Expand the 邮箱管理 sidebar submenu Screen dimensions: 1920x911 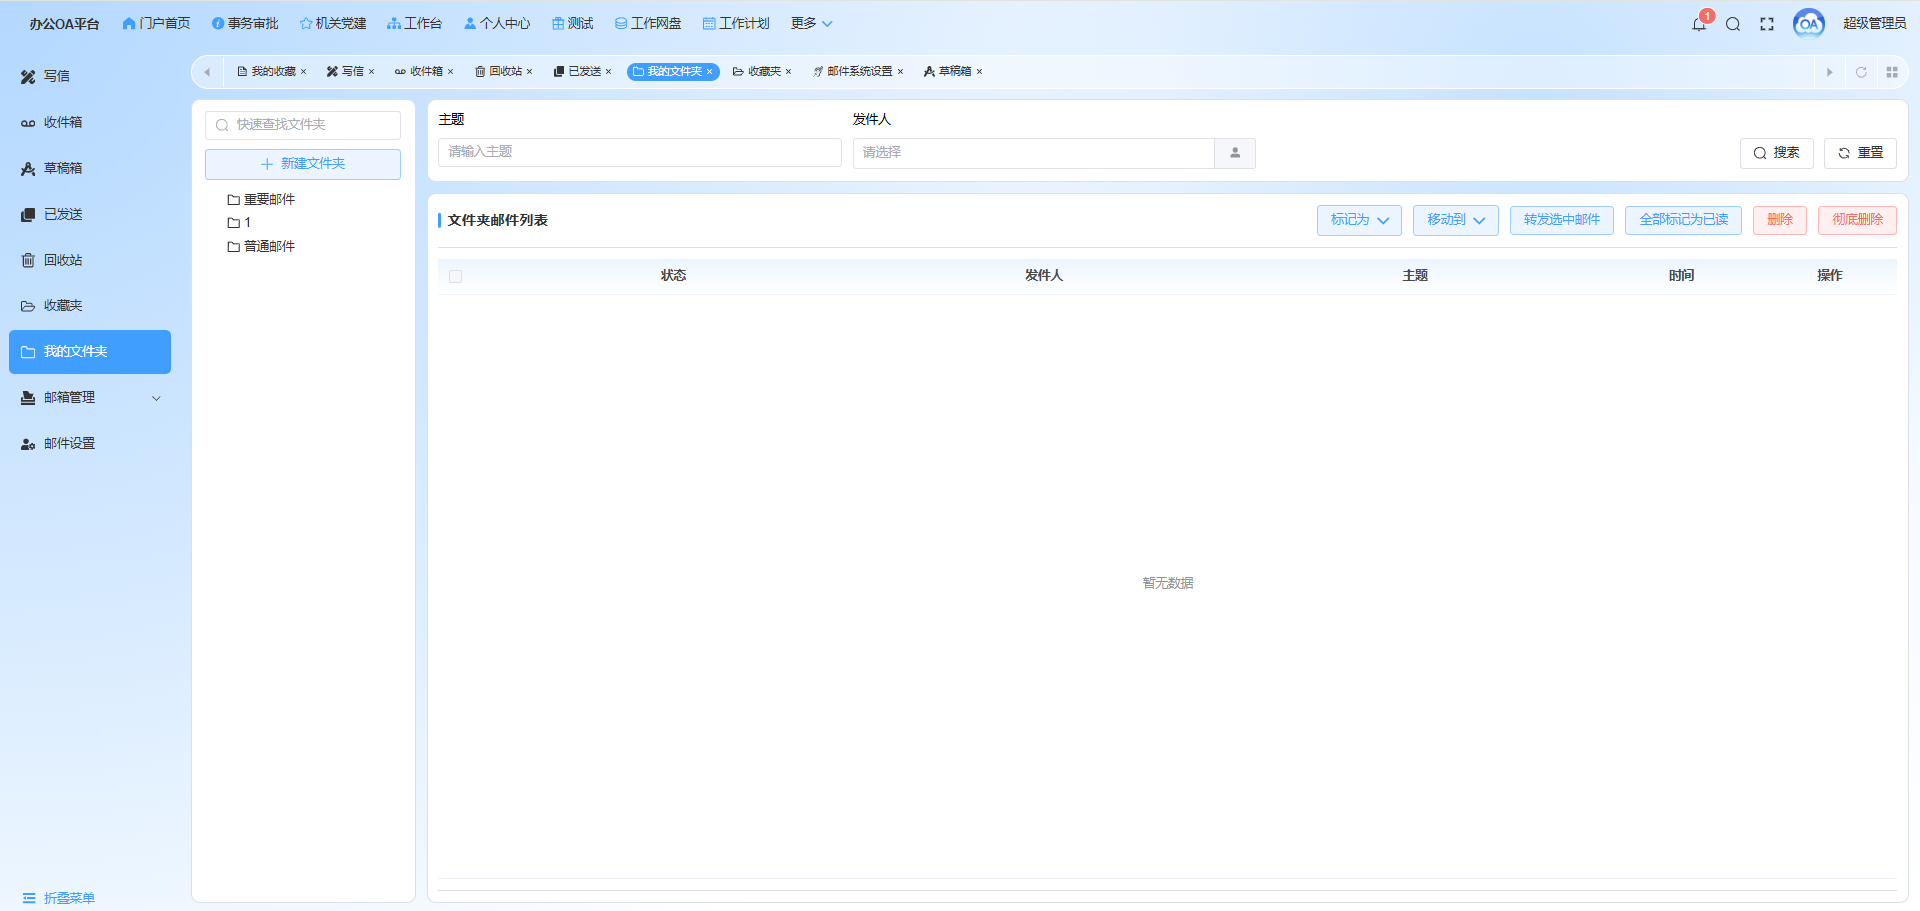90,397
